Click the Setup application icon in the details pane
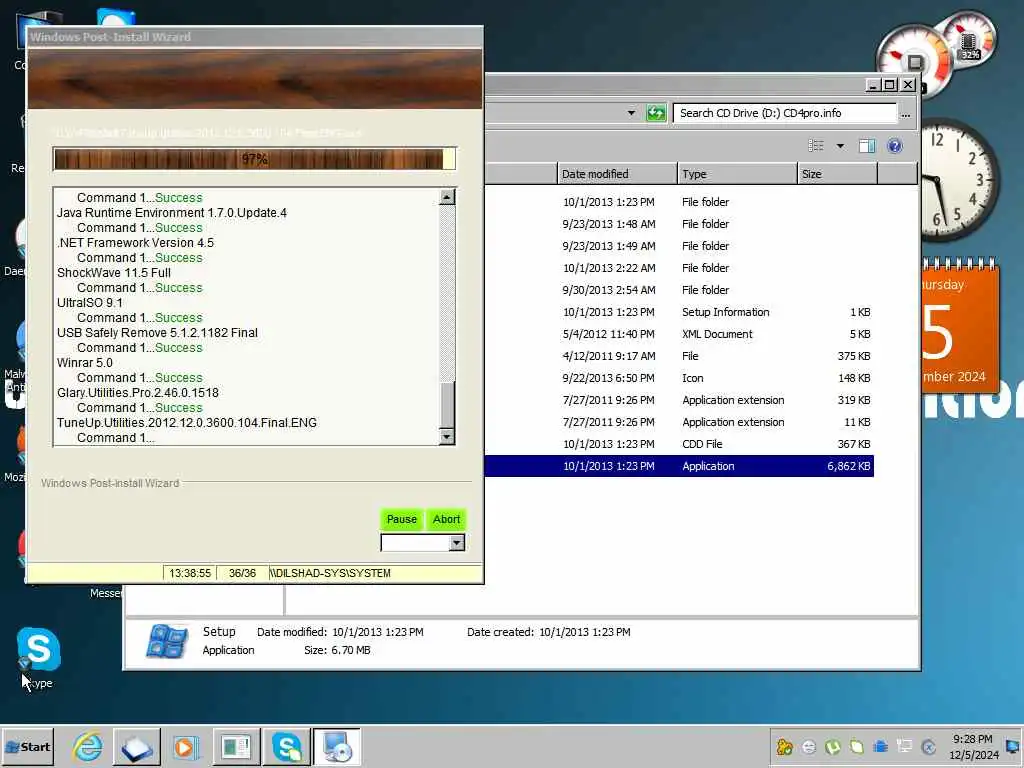Screen dimensions: 1024x768 pos(167,641)
